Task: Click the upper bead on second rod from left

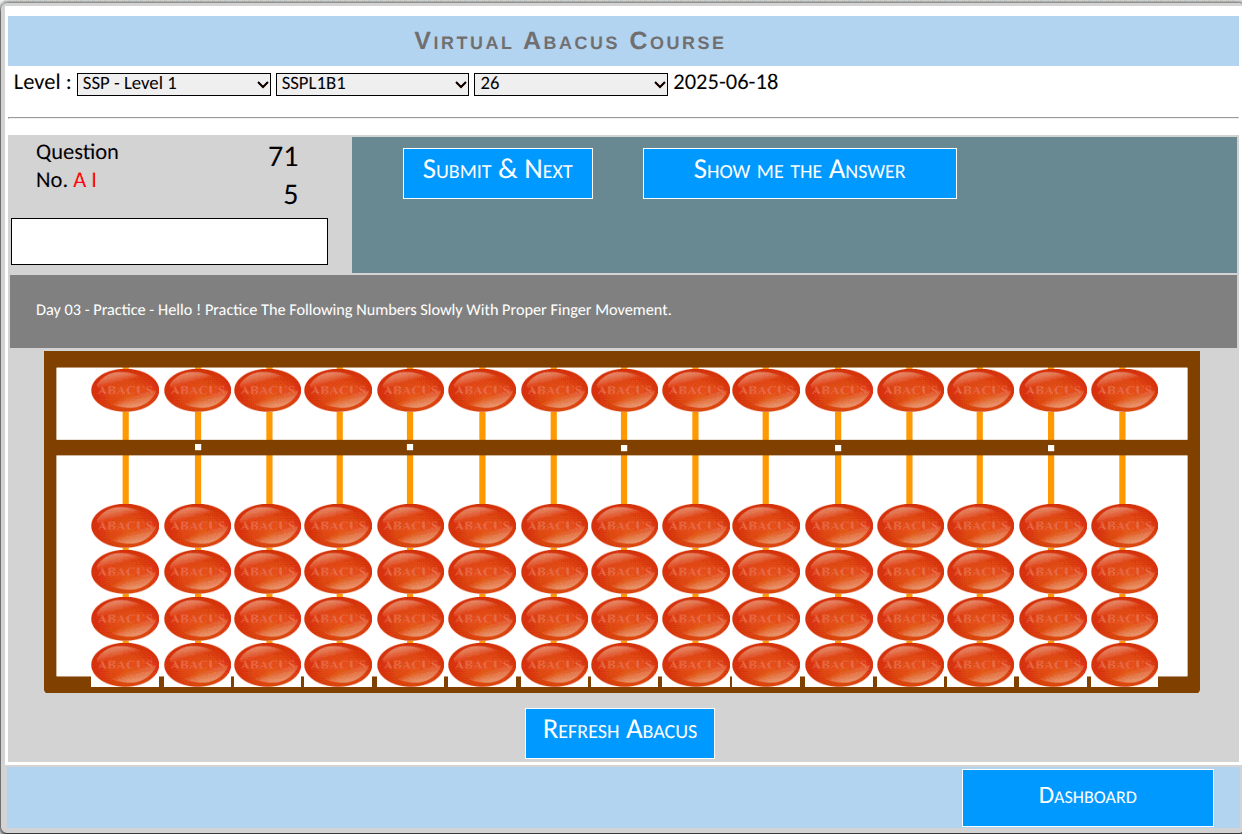Action: [x=197, y=390]
